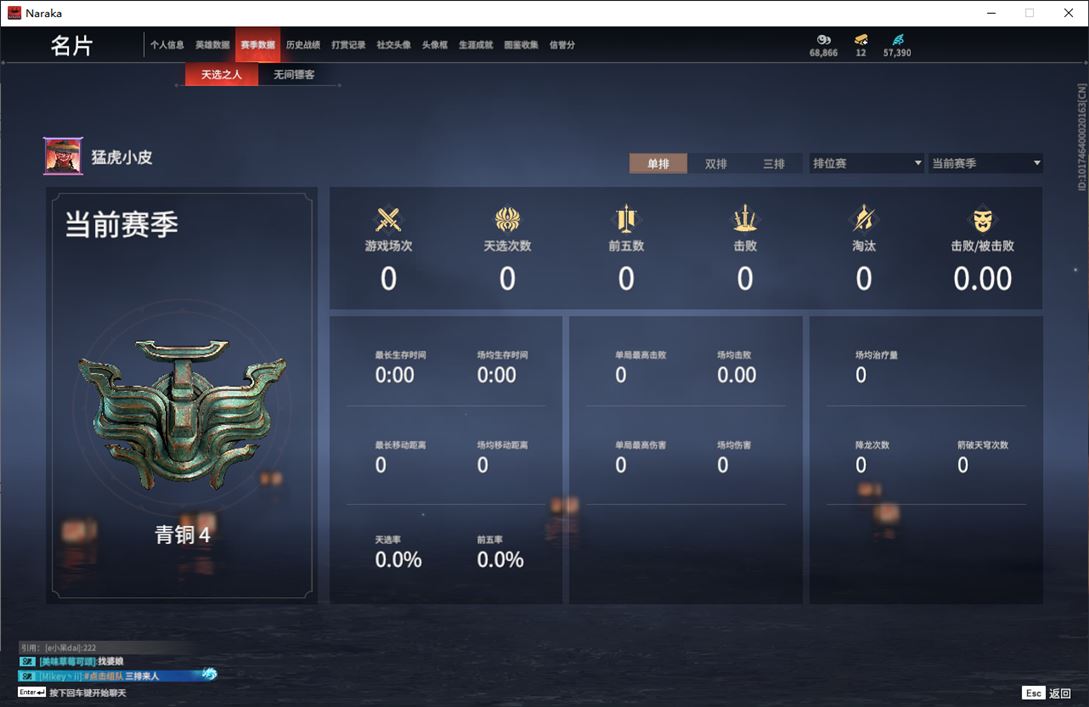Open the 图鉴收集 tab
The image size is (1089, 707).
(521, 45)
